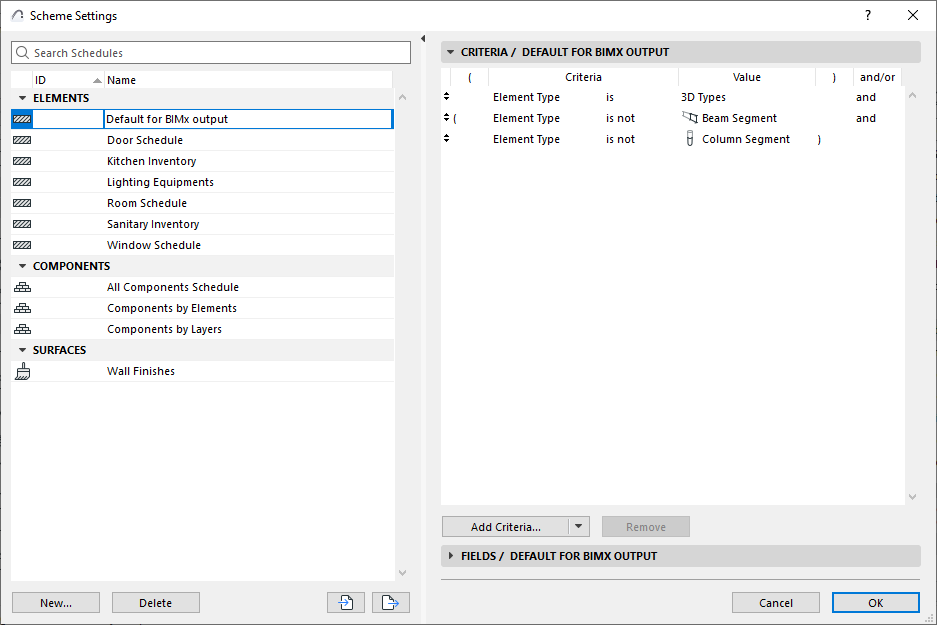Select All Components Schedule row
The width and height of the screenshot is (937, 625).
pos(203,287)
